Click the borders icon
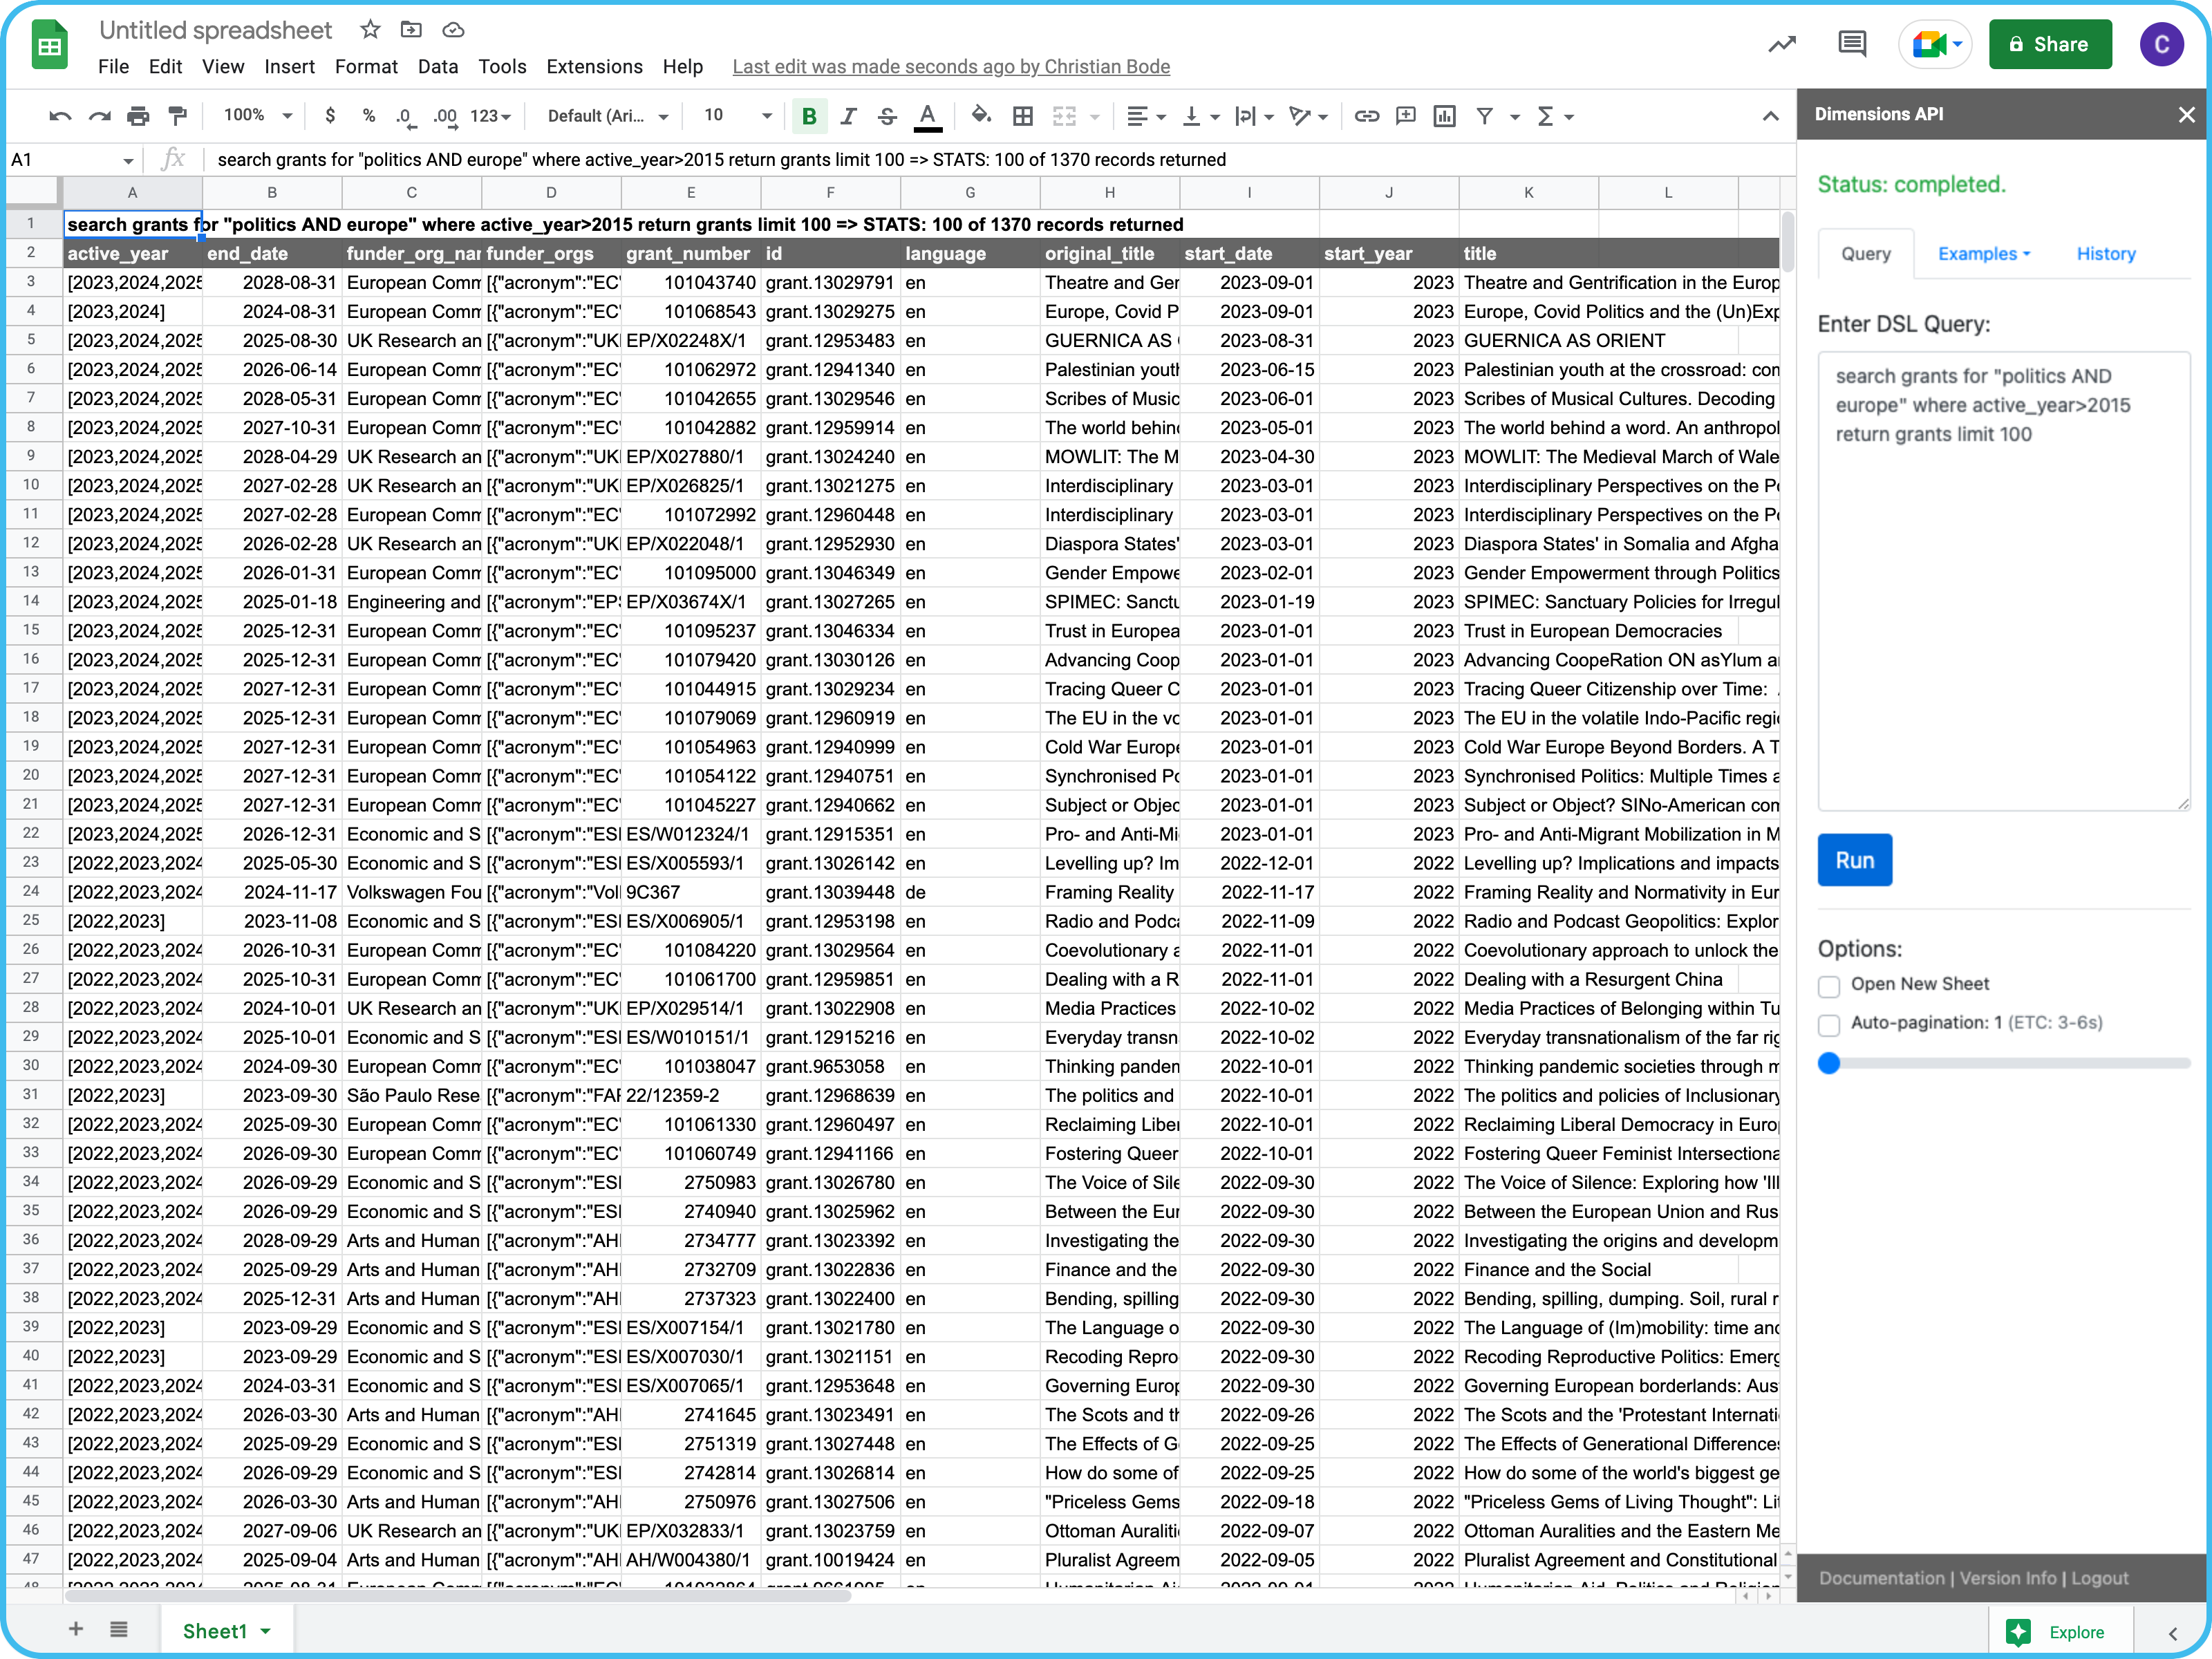This screenshot has height=1659, width=2212. [1022, 116]
